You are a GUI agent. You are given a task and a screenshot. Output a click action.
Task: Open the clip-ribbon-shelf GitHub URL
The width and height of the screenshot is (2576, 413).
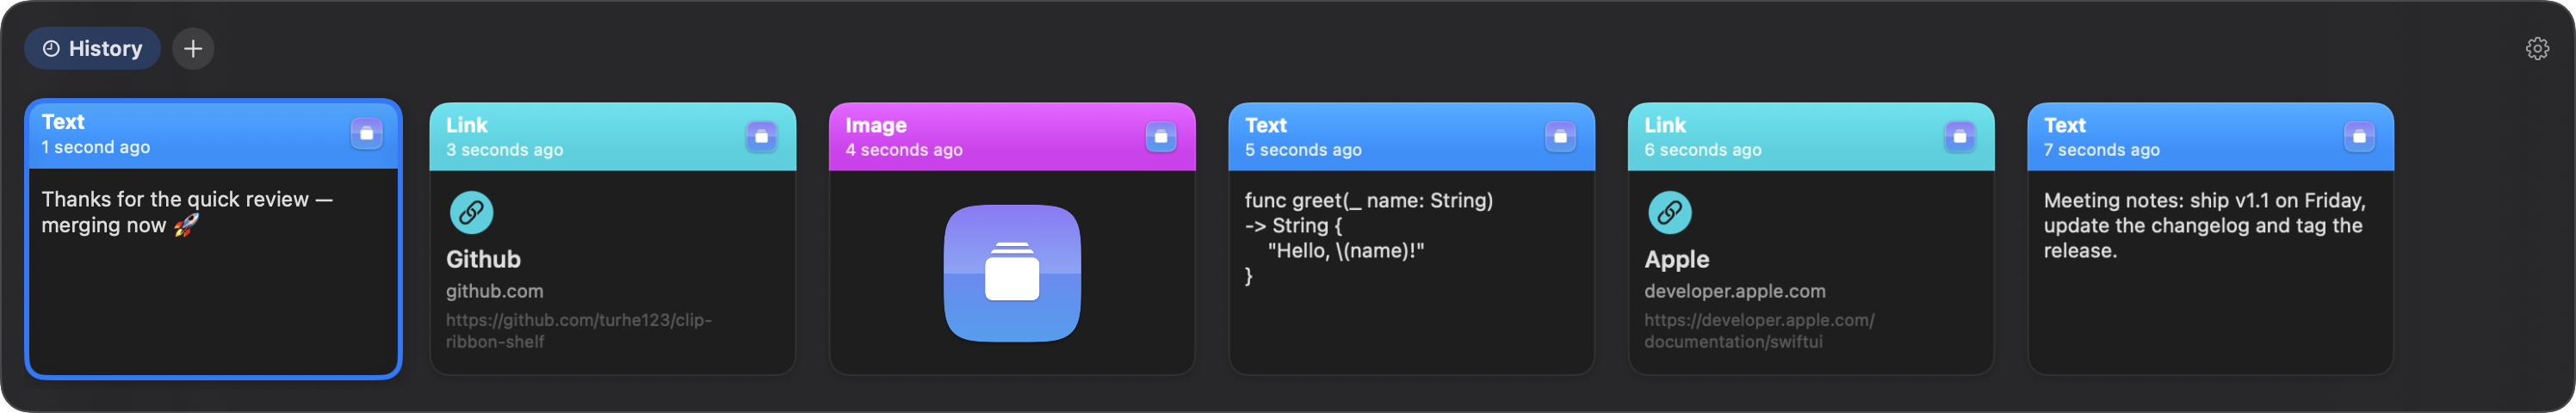tap(579, 331)
